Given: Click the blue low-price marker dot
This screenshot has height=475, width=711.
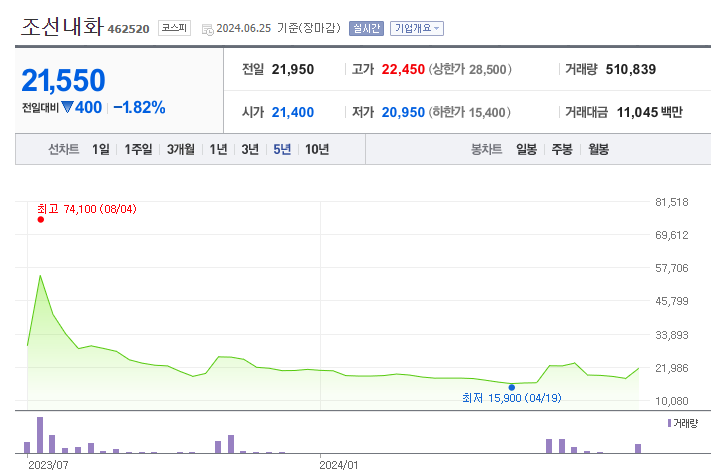Looking at the screenshot, I should coord(511,388).
